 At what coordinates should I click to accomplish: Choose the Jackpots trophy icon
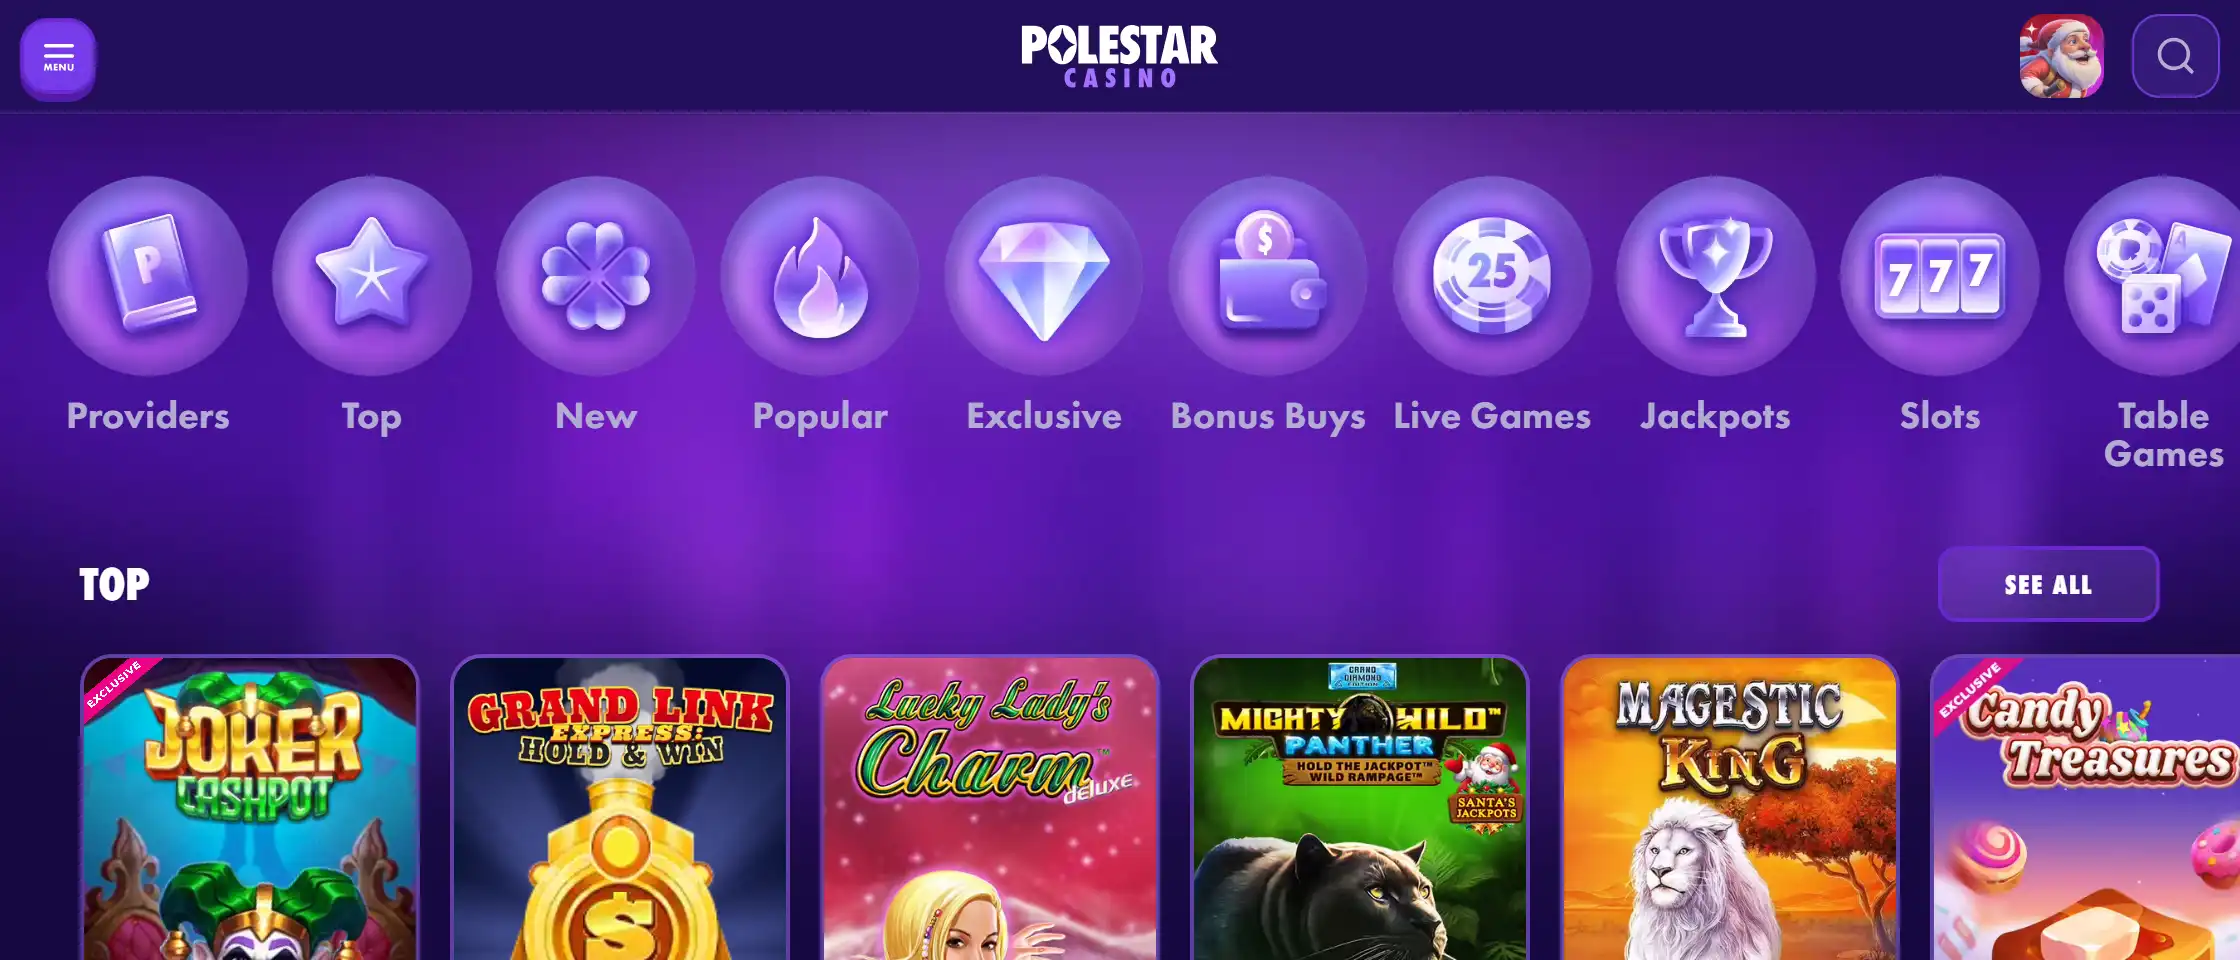coord(1716,276)
